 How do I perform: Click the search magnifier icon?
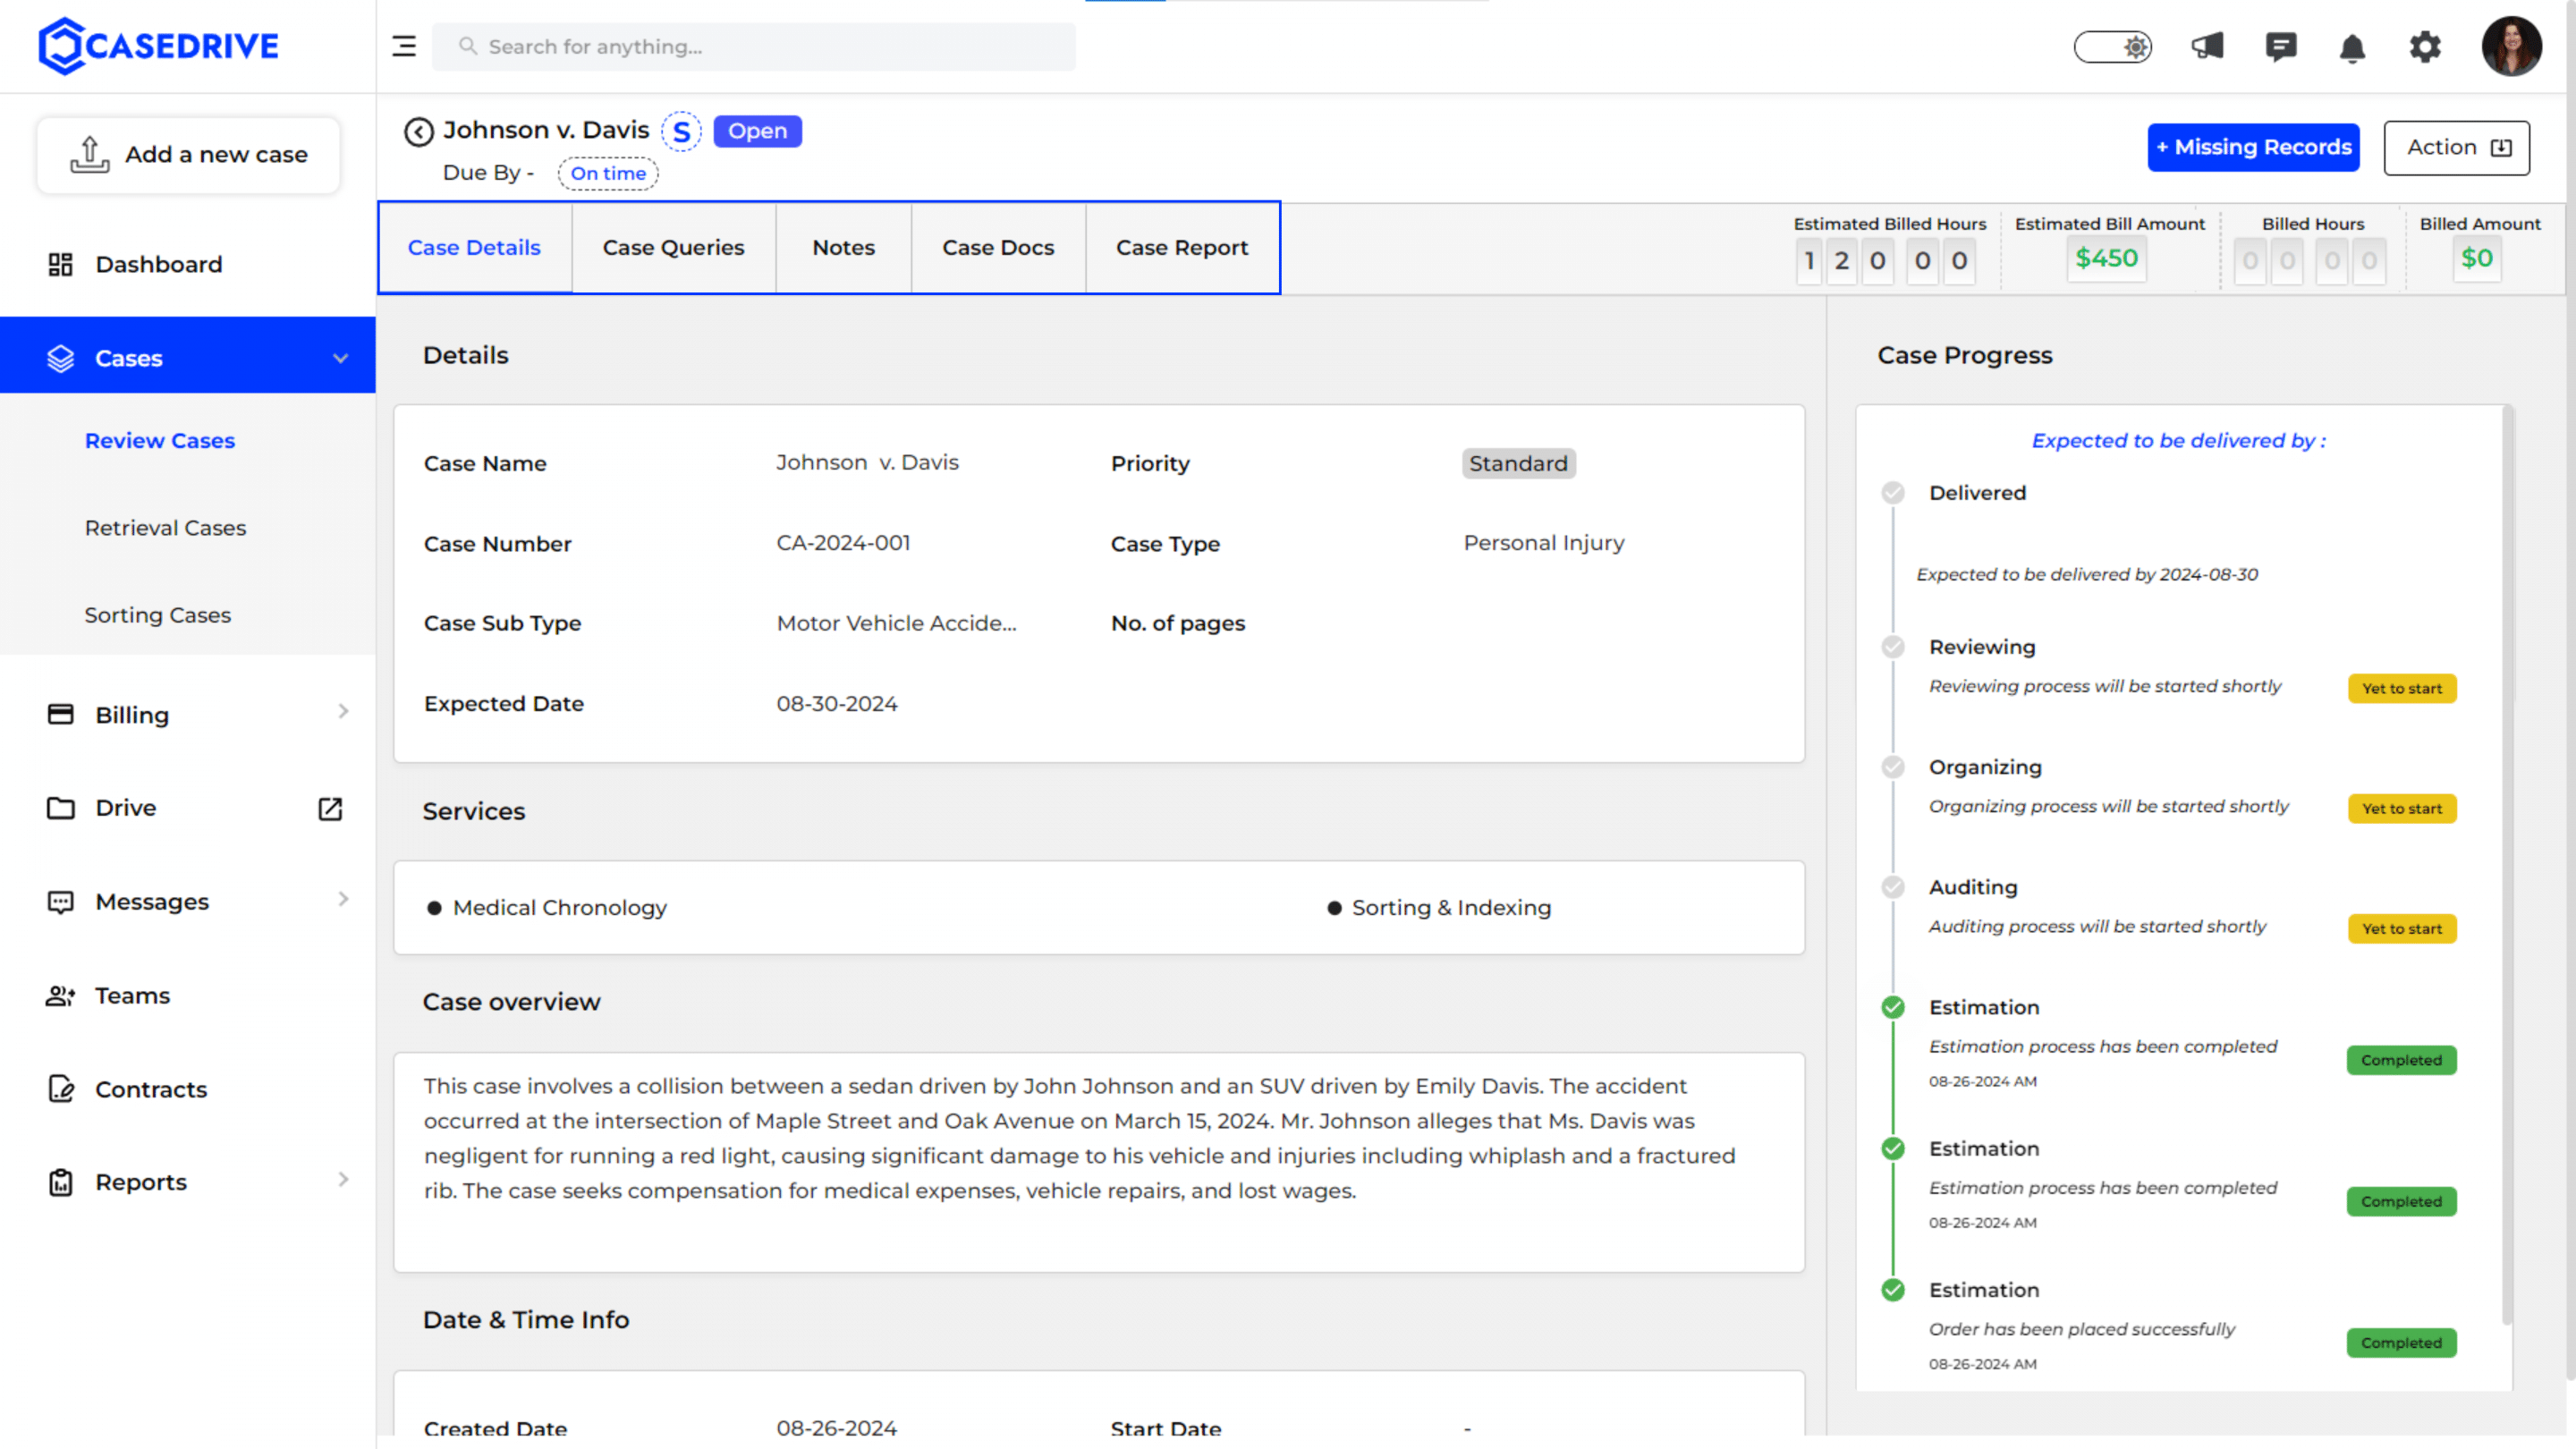tap(467, 46)
